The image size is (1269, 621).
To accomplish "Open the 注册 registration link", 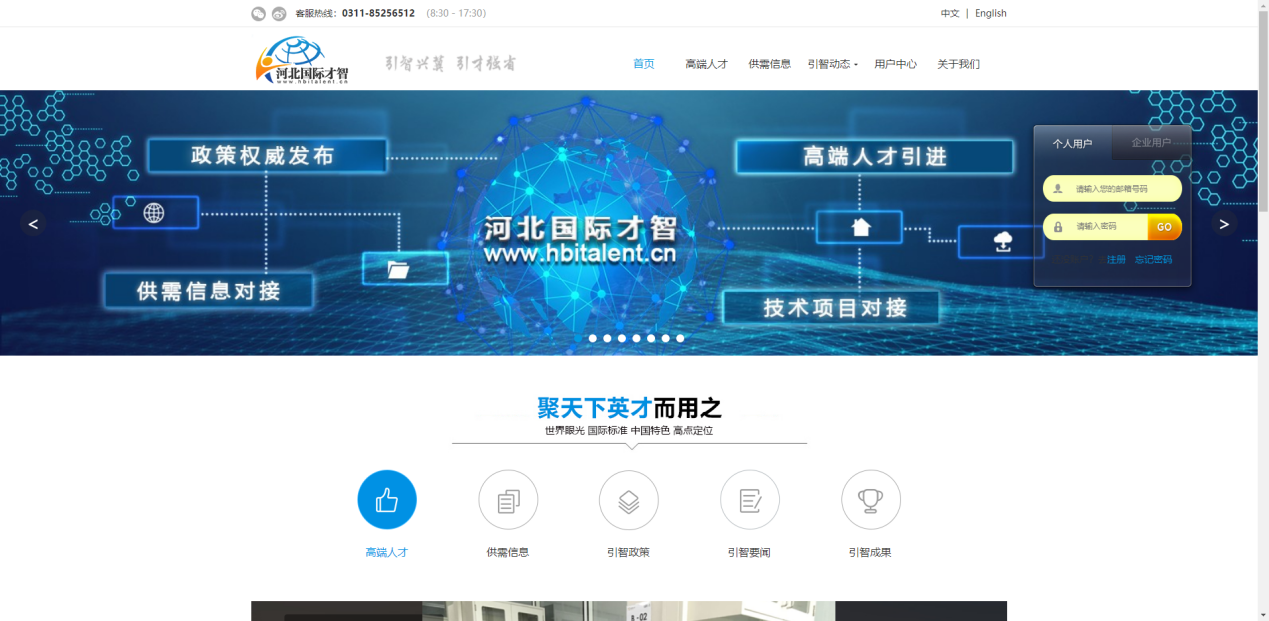I will [1116, 260].
